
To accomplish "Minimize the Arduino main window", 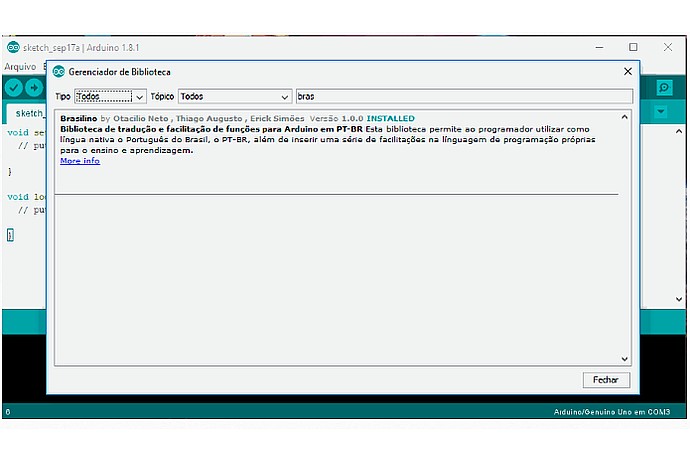I will pyautogui.click(x=599, y=47).
